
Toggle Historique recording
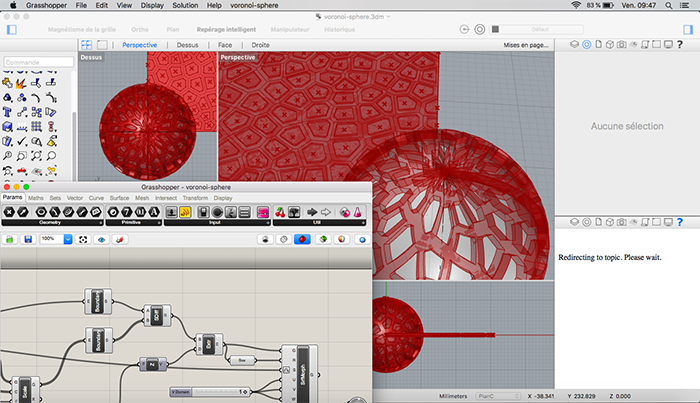pyautogui.click(x=340, y=29)
